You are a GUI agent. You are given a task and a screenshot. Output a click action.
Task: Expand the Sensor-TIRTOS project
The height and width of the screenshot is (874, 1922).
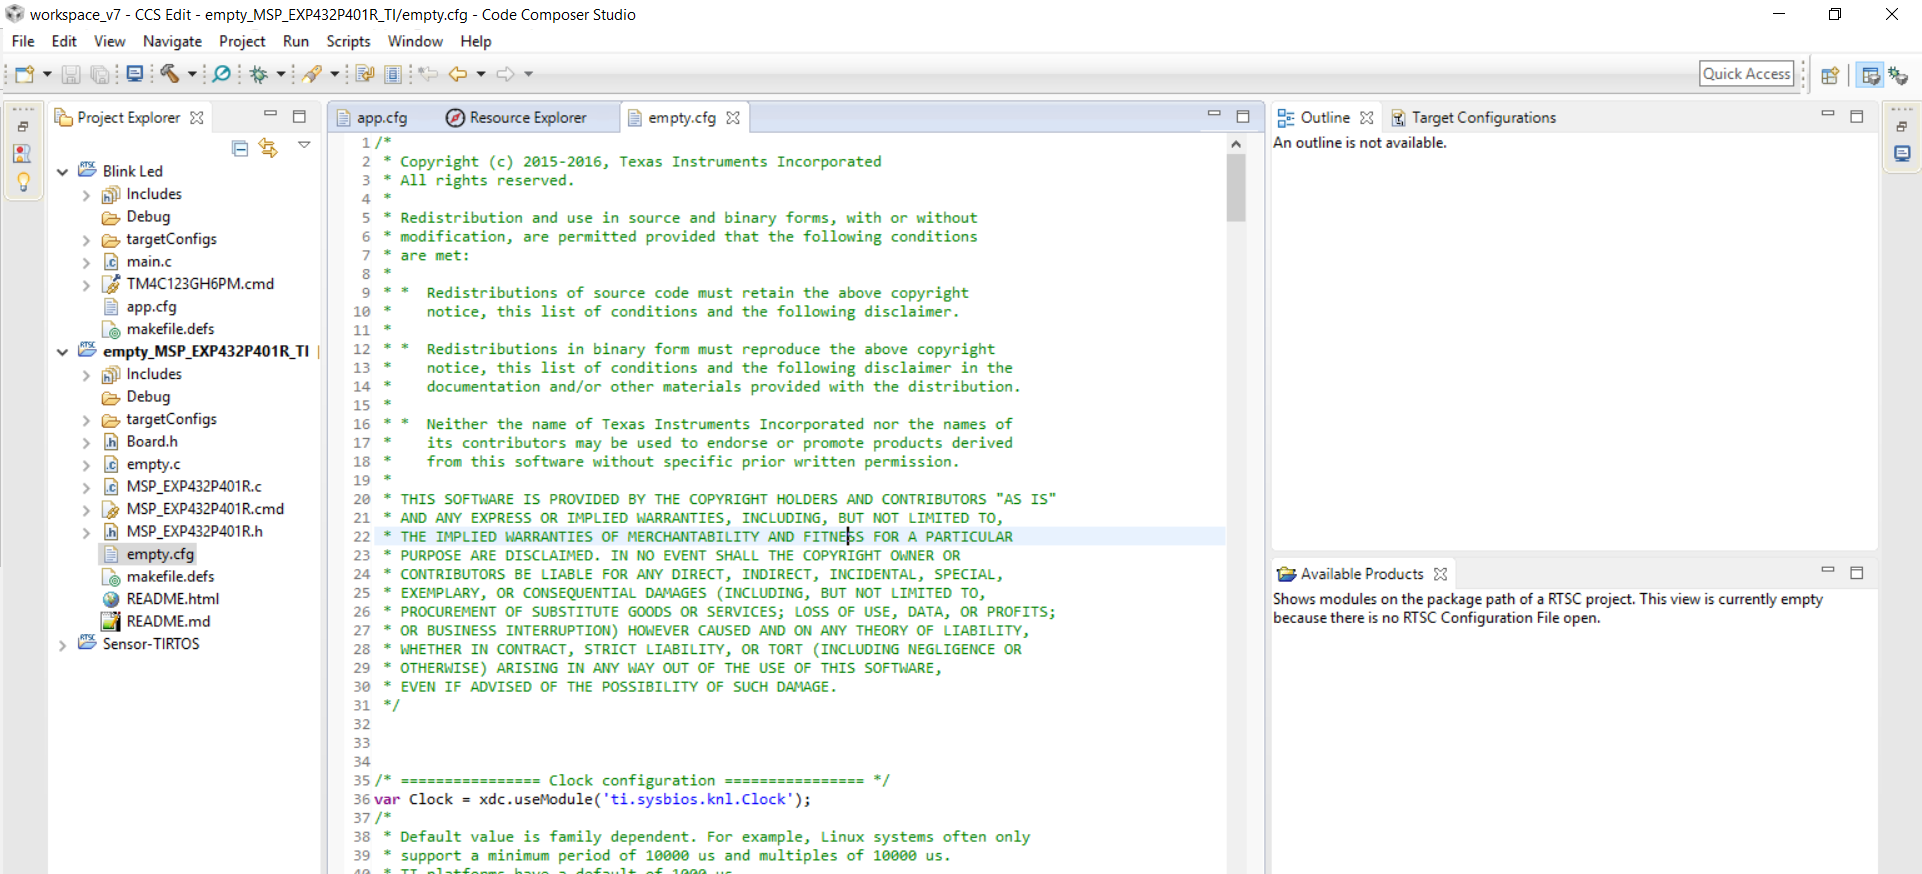[x=62, y=645]
